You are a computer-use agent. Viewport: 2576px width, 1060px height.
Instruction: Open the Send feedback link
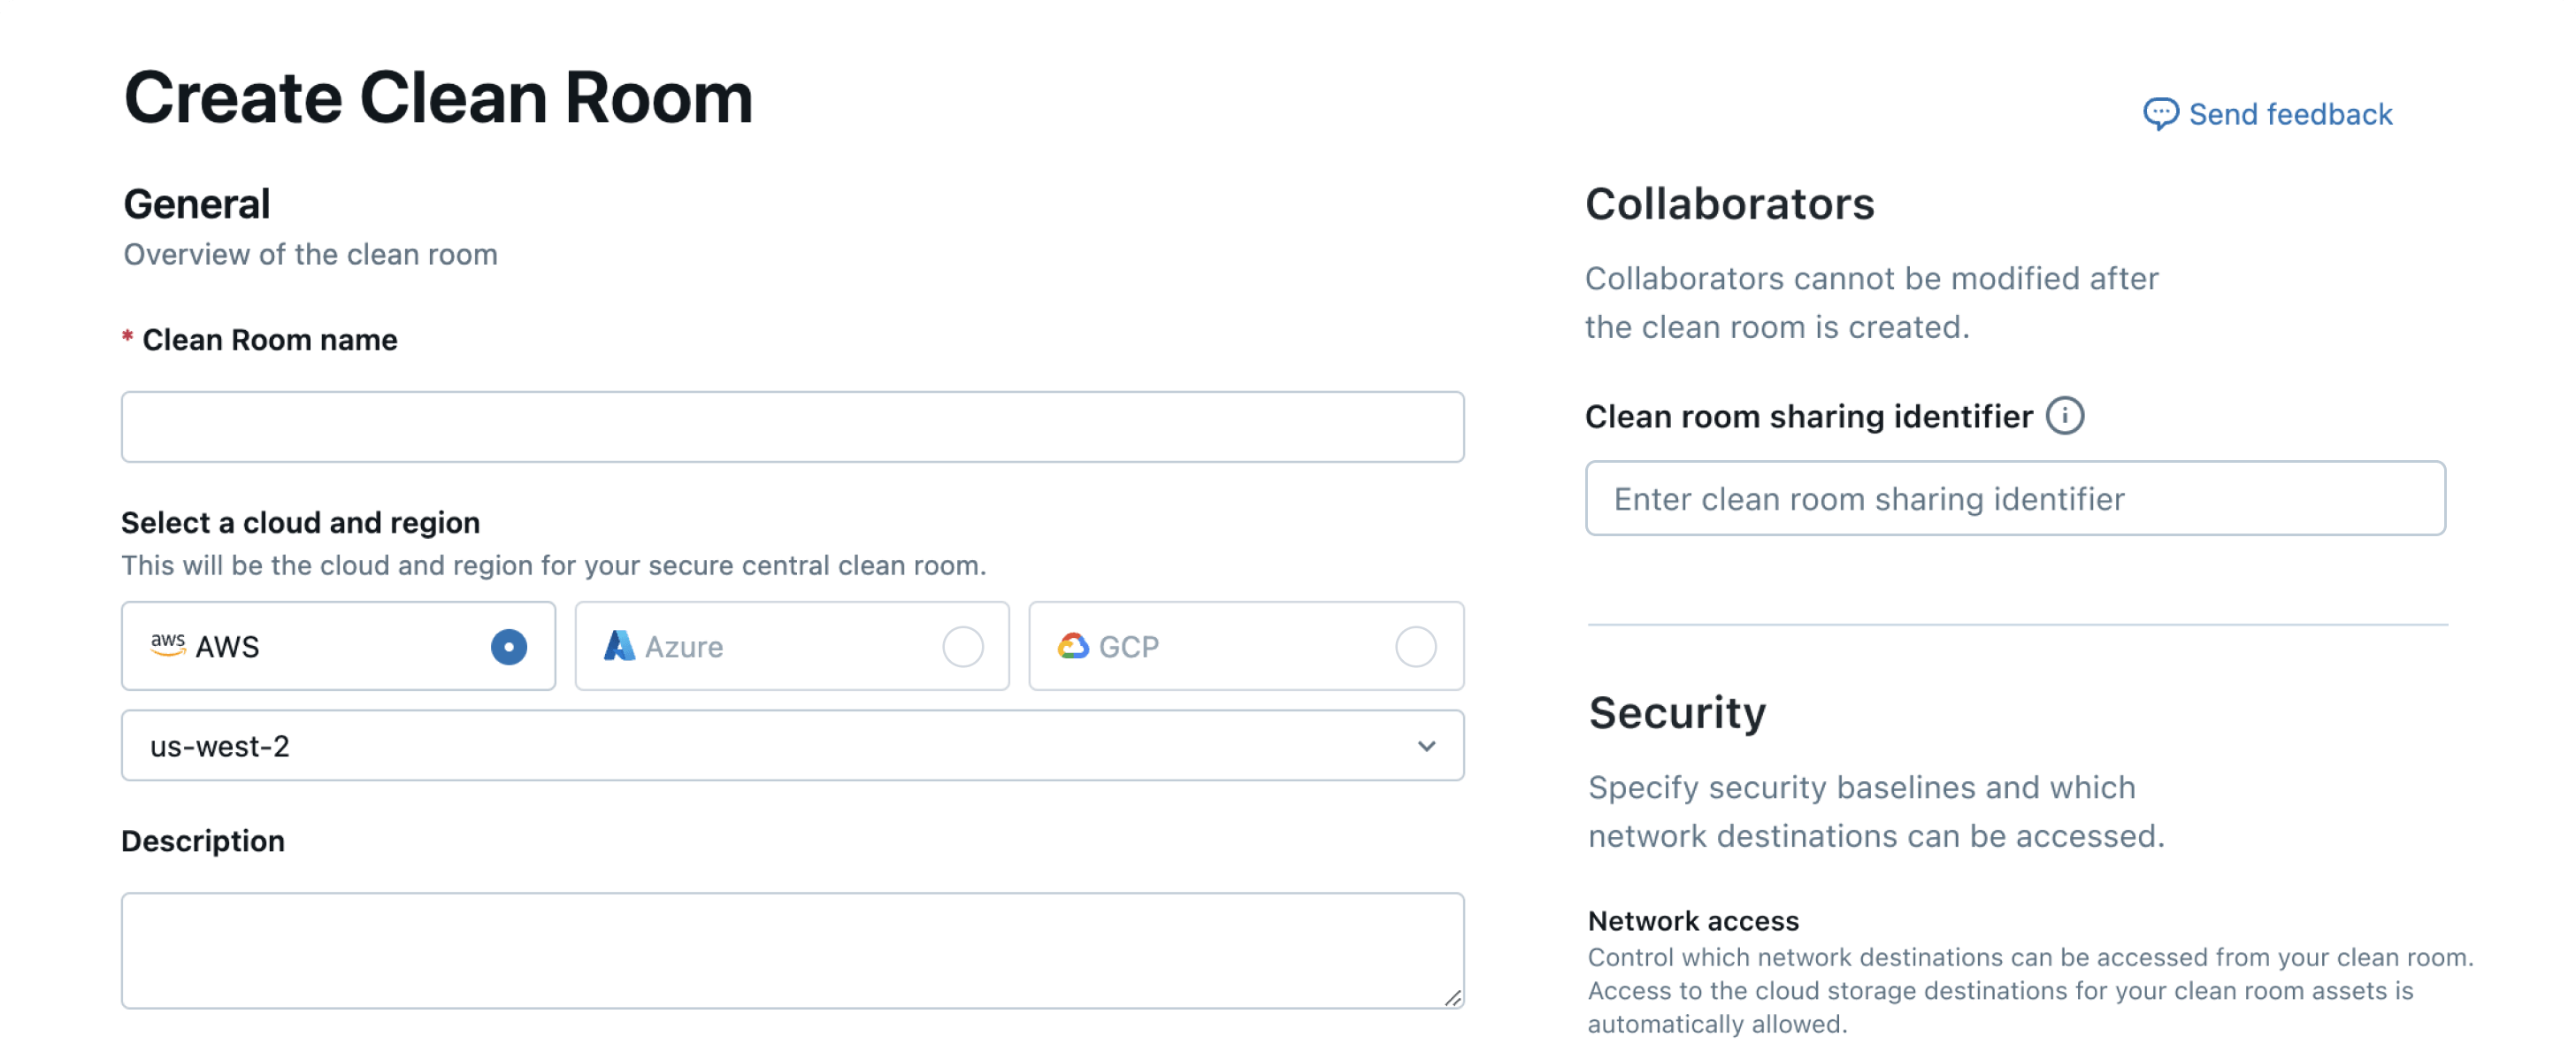[2289, 114]
